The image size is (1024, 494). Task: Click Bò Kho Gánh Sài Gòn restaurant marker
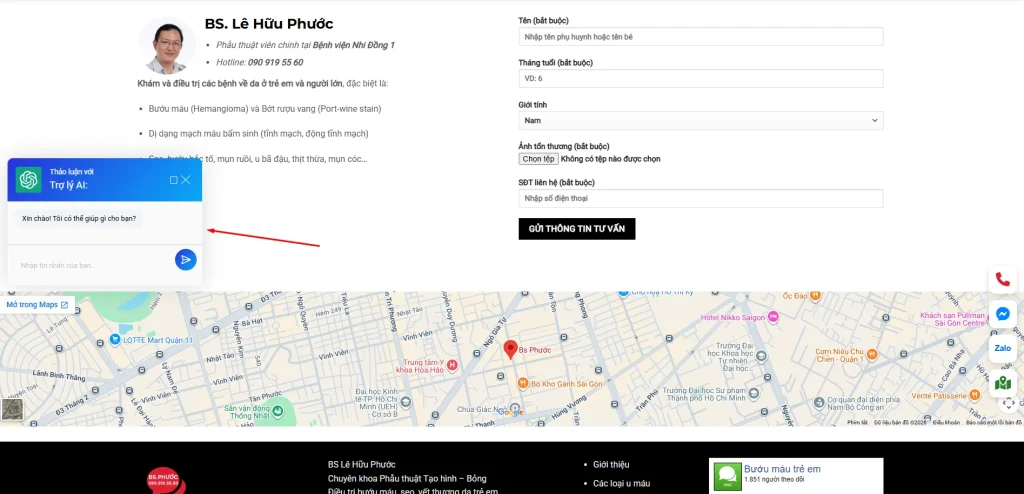pyautogui.click(x=522, y=383)
